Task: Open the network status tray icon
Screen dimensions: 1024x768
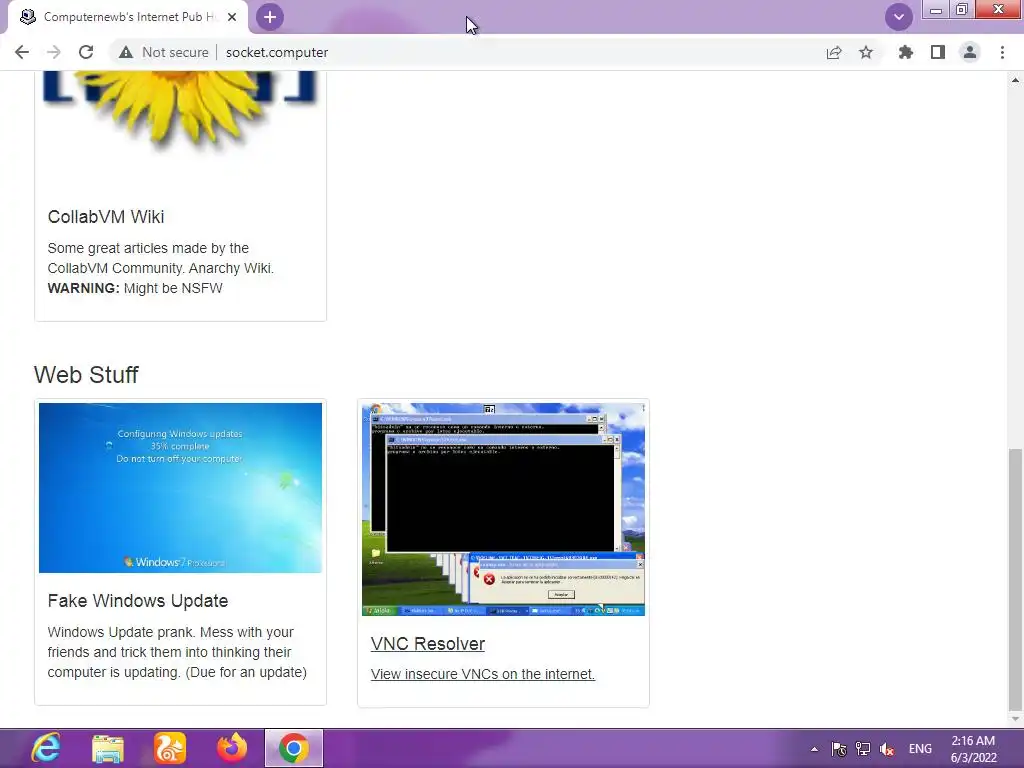Action: (x=863, y=749)
